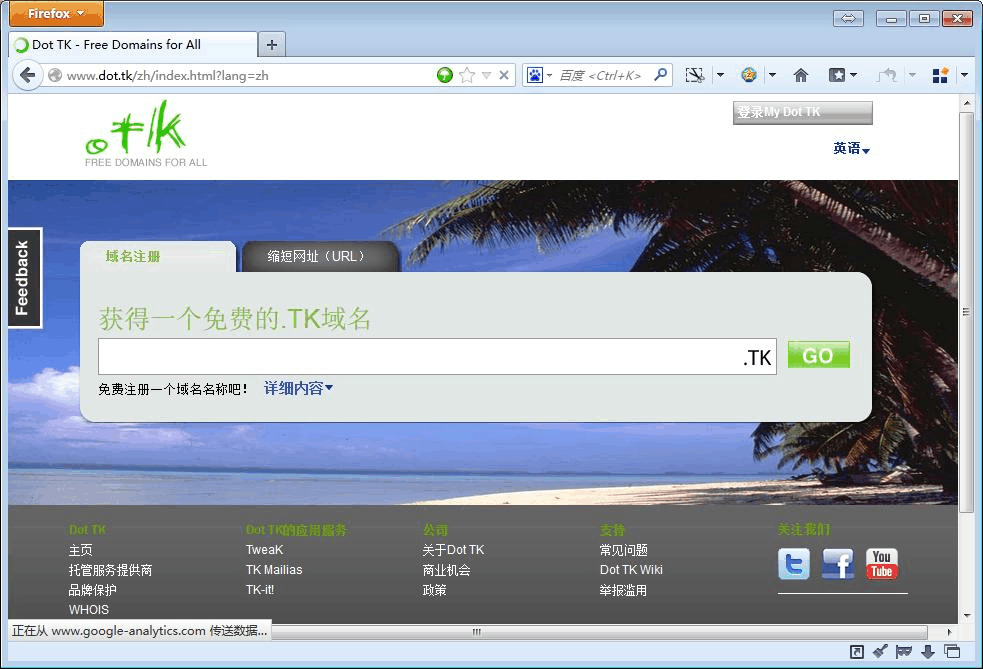Open the Facebook icon link
This screenshot has height=669, width=983.
(837, 564)
